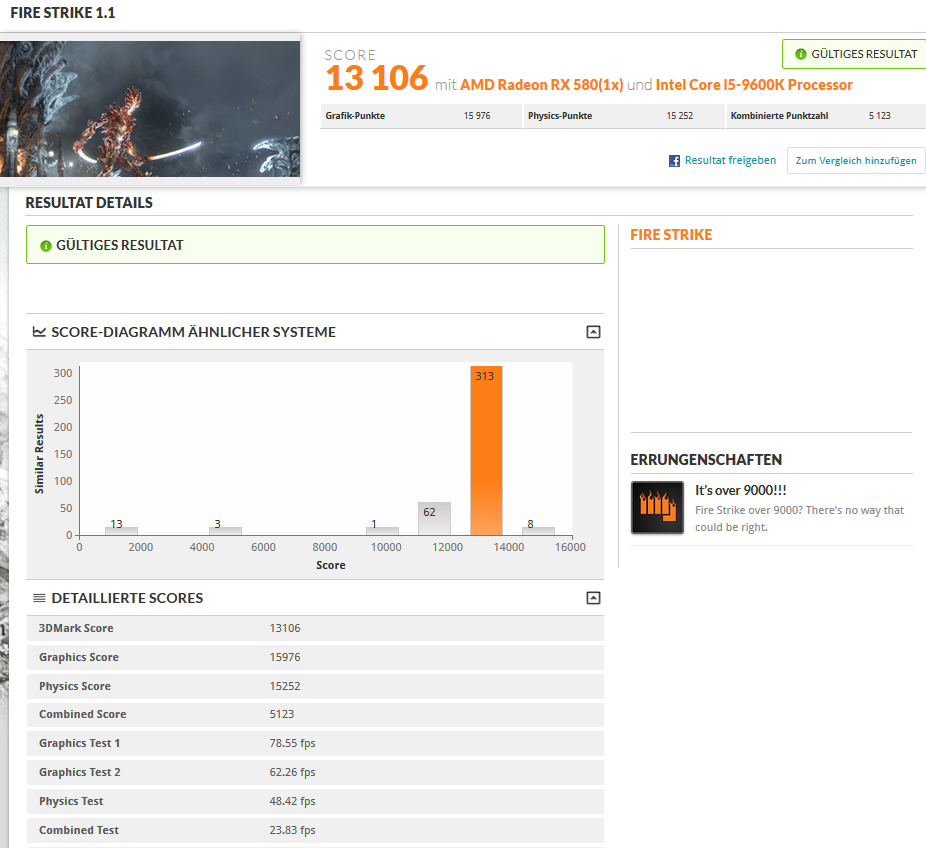Click the gray bar labeled 62

pos(434,518)
